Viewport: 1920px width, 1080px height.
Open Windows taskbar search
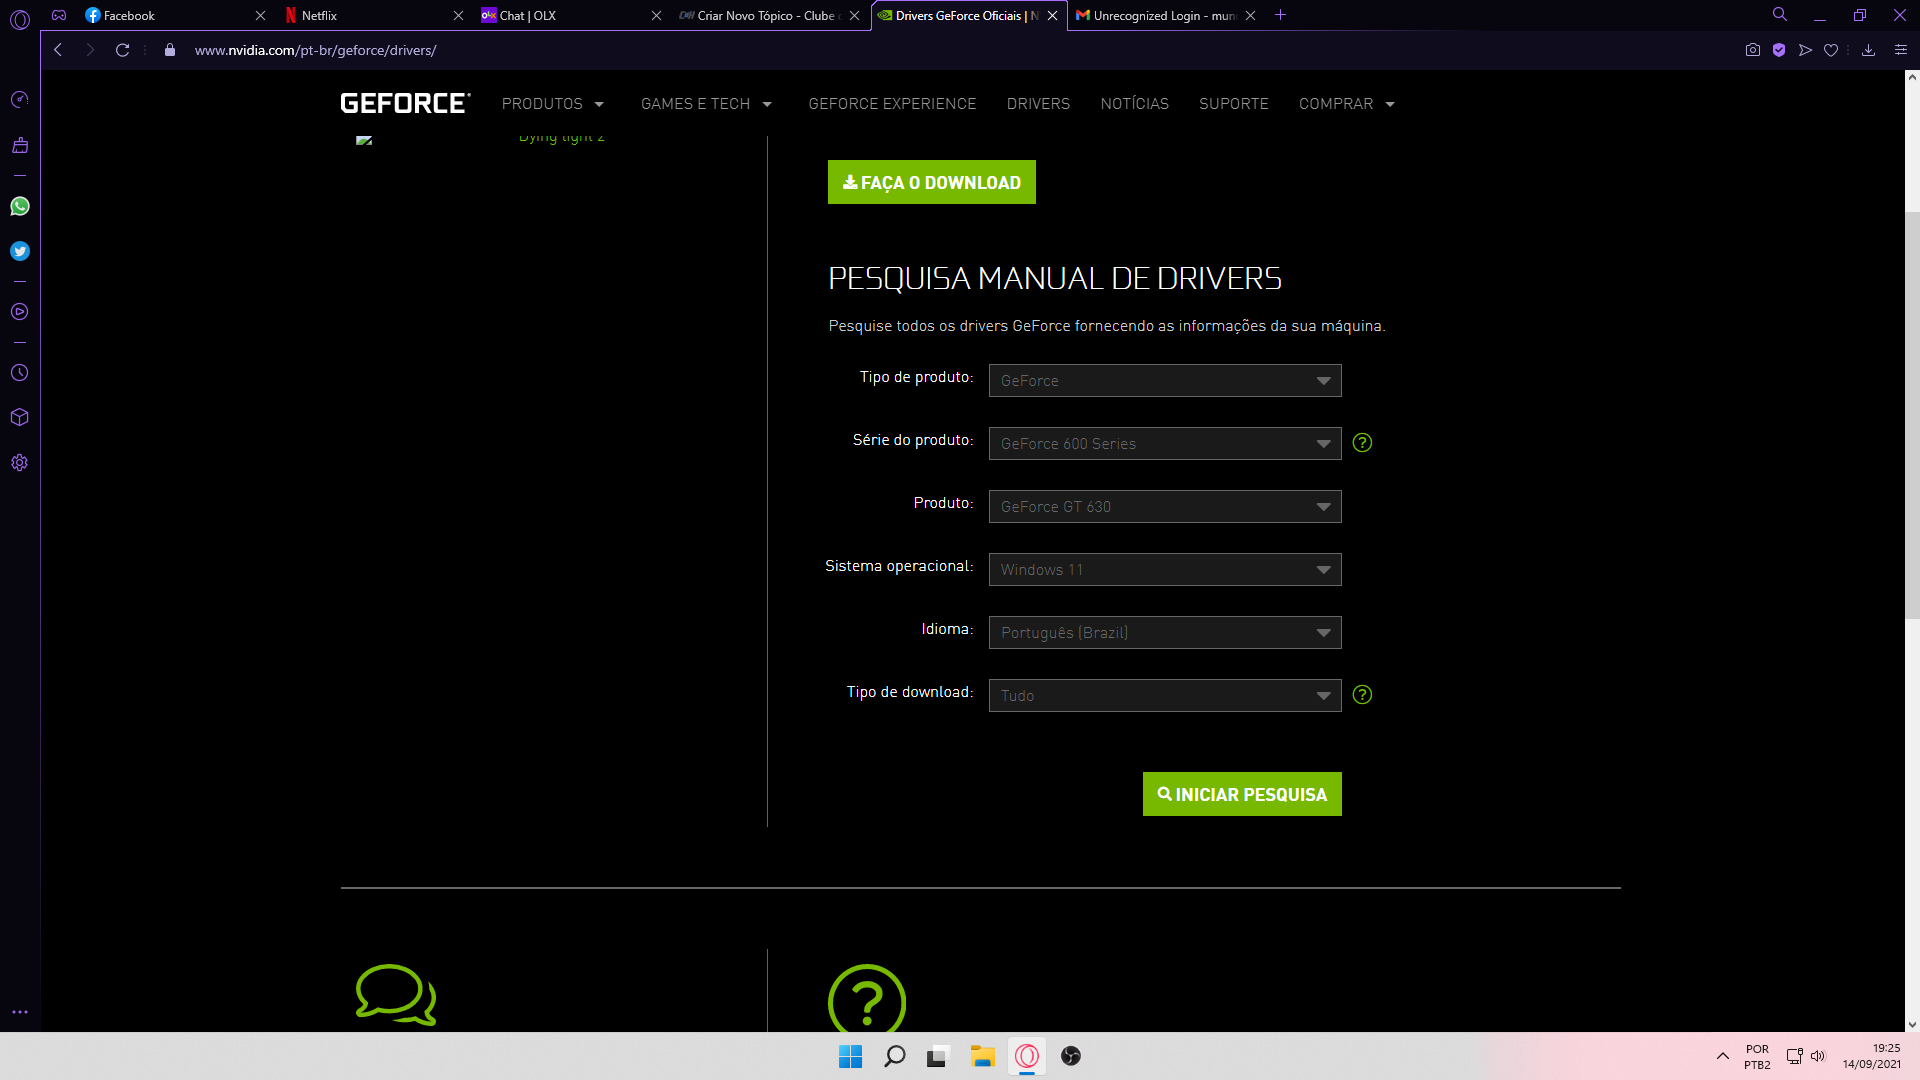click(x=894, y=1056)
